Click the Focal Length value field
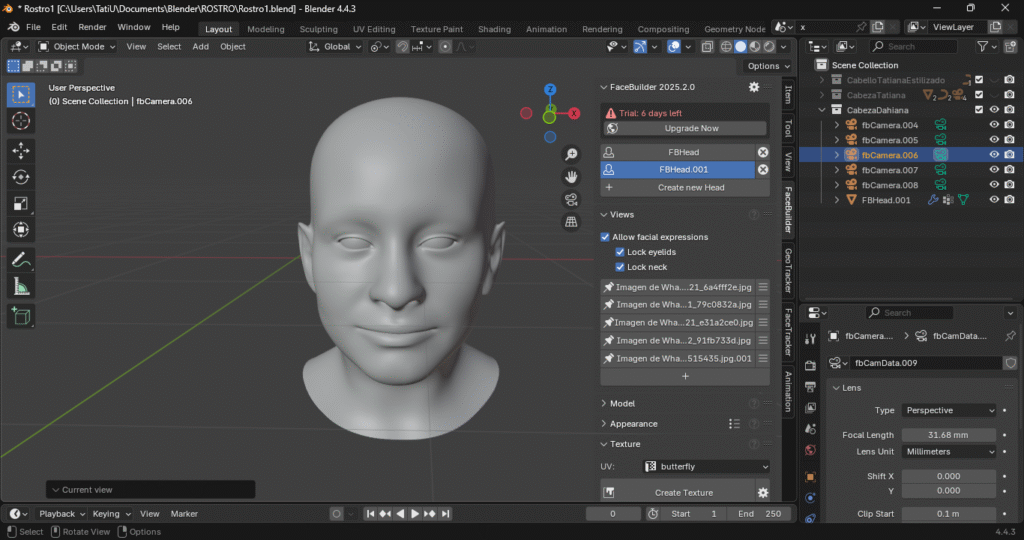This screenshot has height=540, width=1024. 948,435
